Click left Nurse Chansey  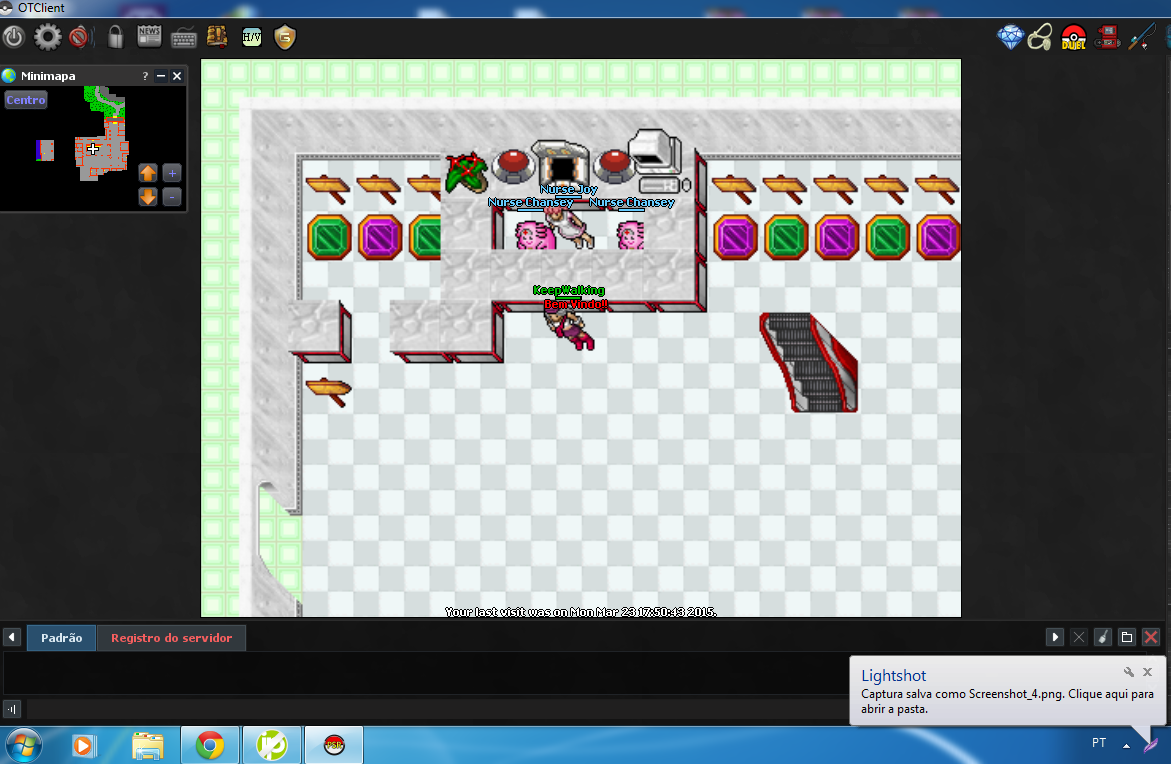[535, 233]
